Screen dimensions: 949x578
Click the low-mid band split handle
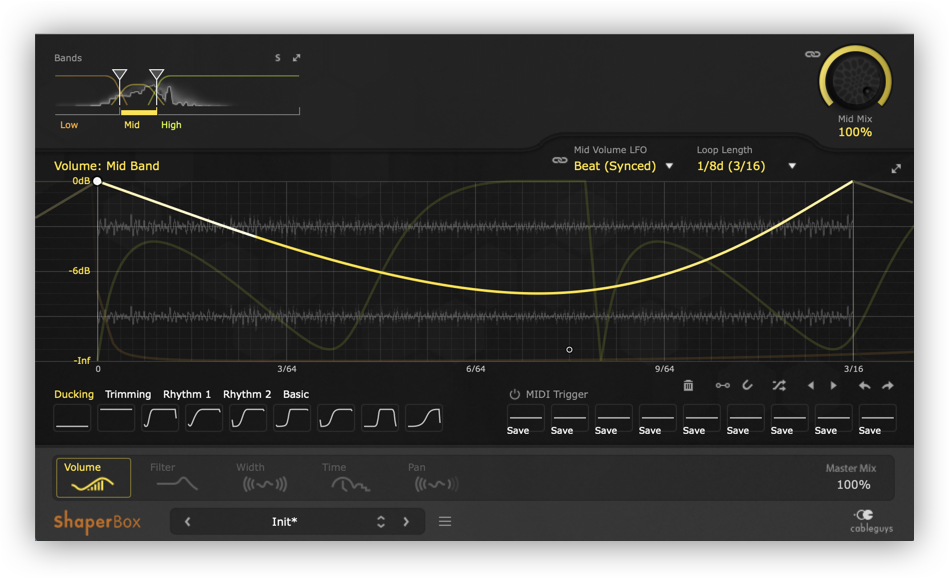[x=120, y=75]
